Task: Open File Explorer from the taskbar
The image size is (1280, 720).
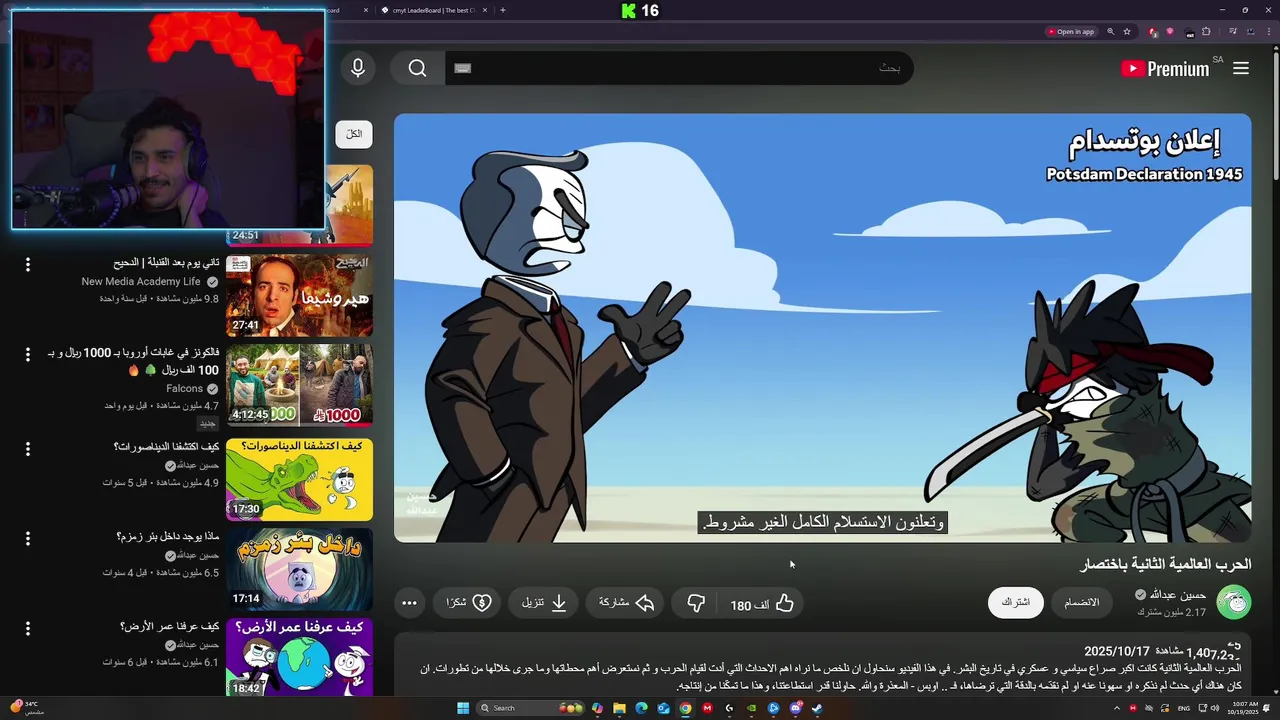Action: tap(619, 708)
